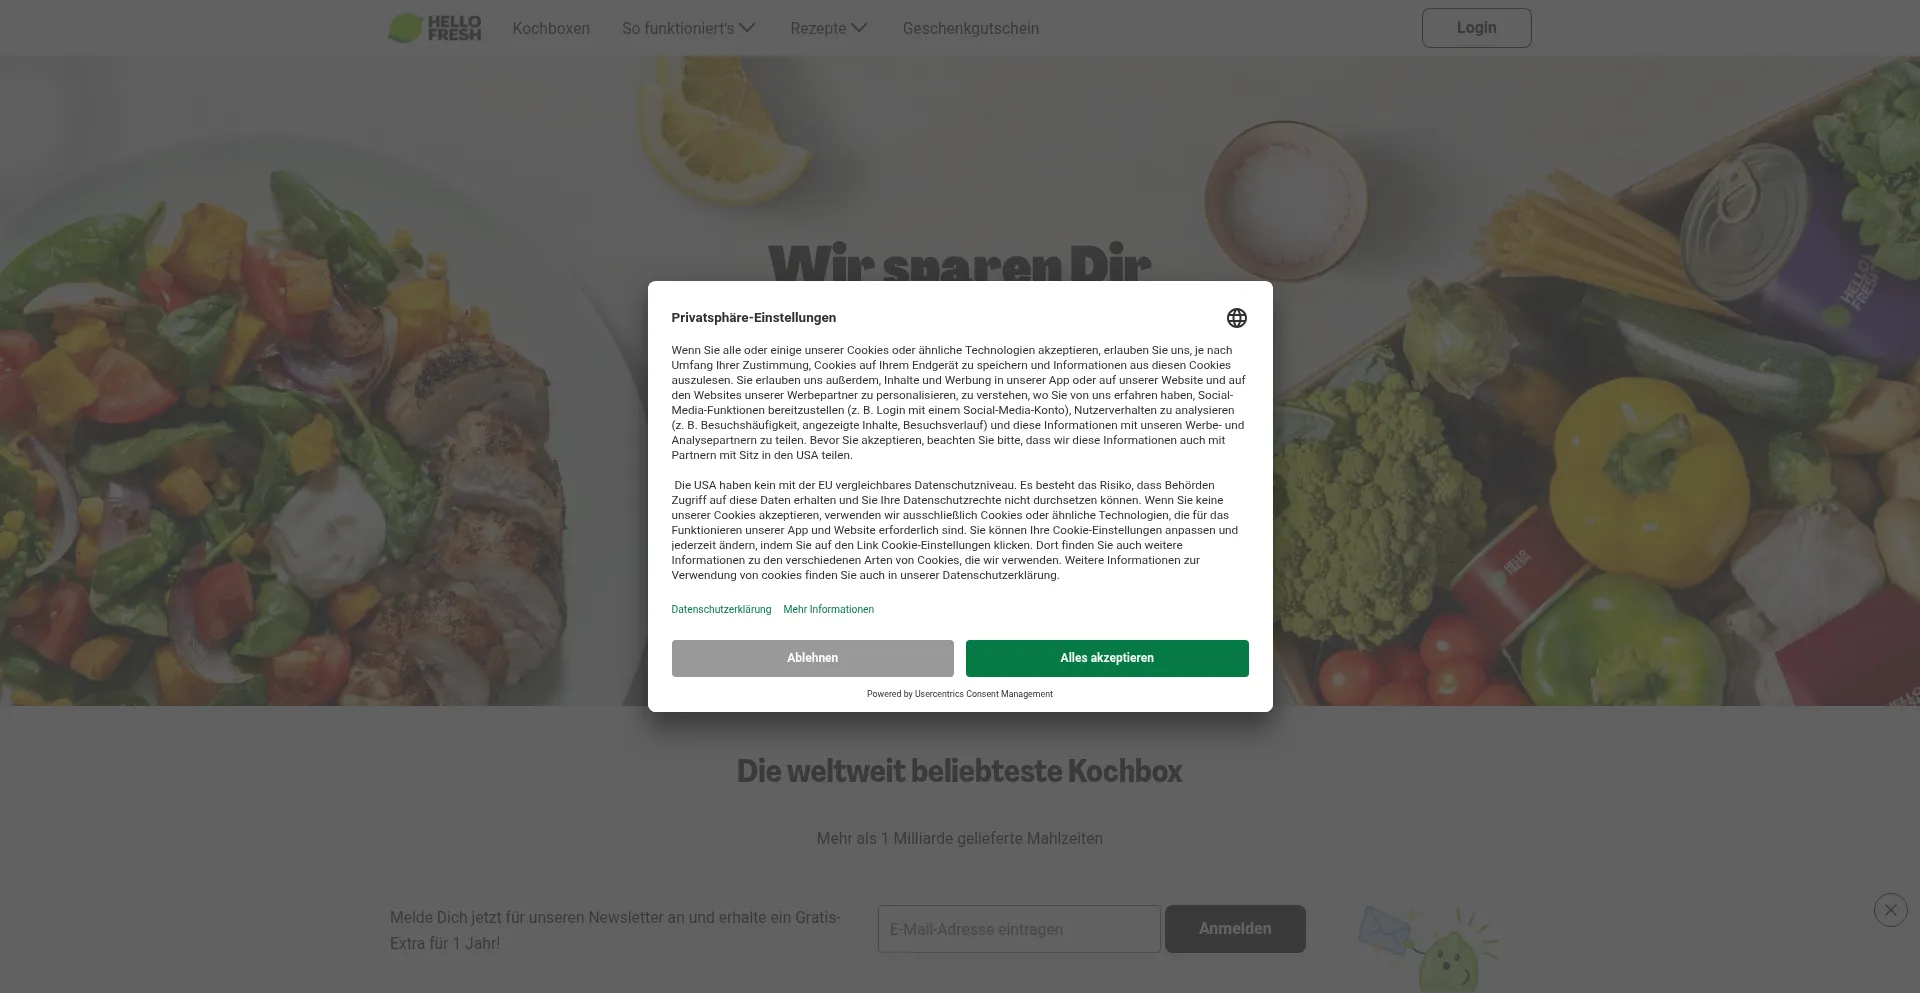
Task: Click the HelloFresh lime logo
Action: [435, 28]
